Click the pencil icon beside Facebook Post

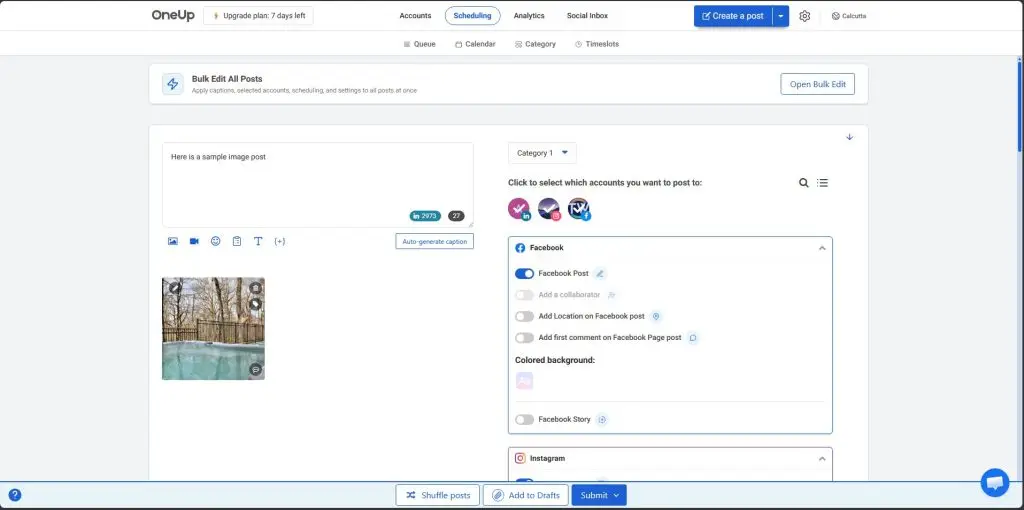(x=600, y=274)
